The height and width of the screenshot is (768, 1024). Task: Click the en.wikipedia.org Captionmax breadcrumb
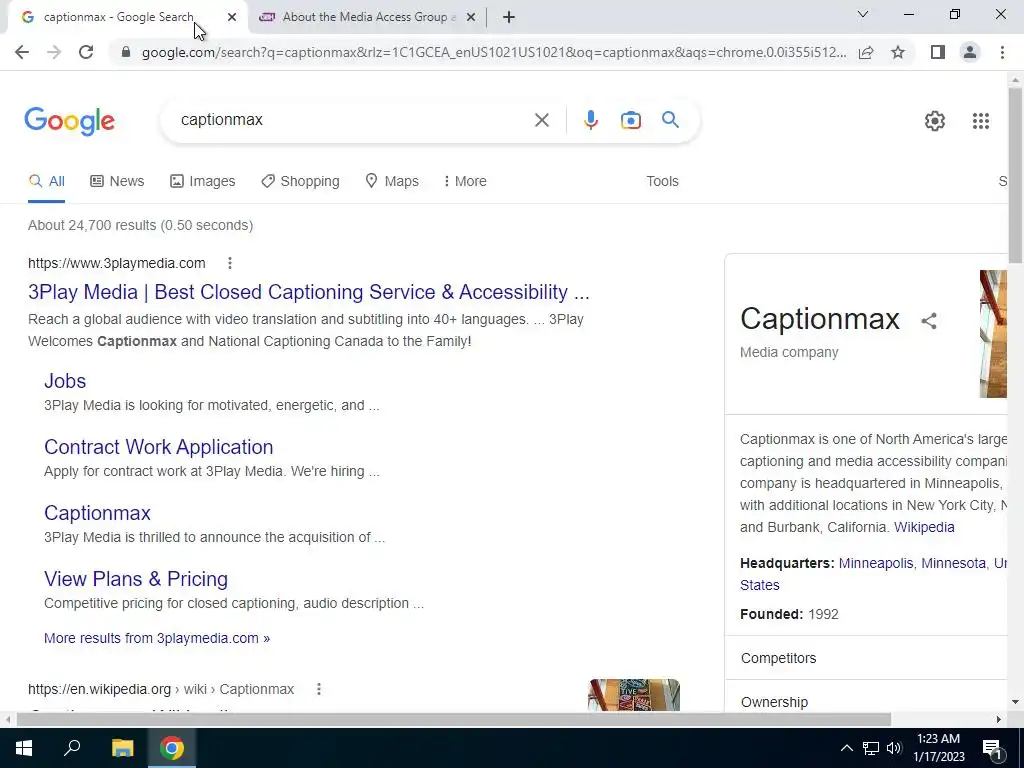click(x=161, y=689)
